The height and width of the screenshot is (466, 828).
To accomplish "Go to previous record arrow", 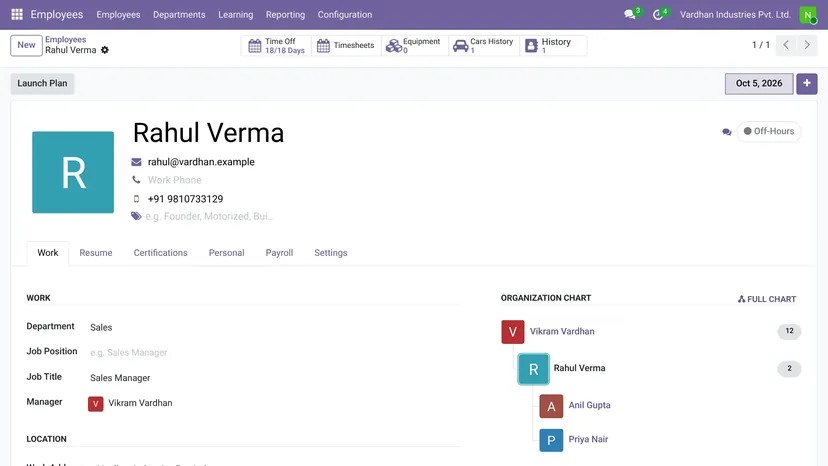I will click(786, 45).
